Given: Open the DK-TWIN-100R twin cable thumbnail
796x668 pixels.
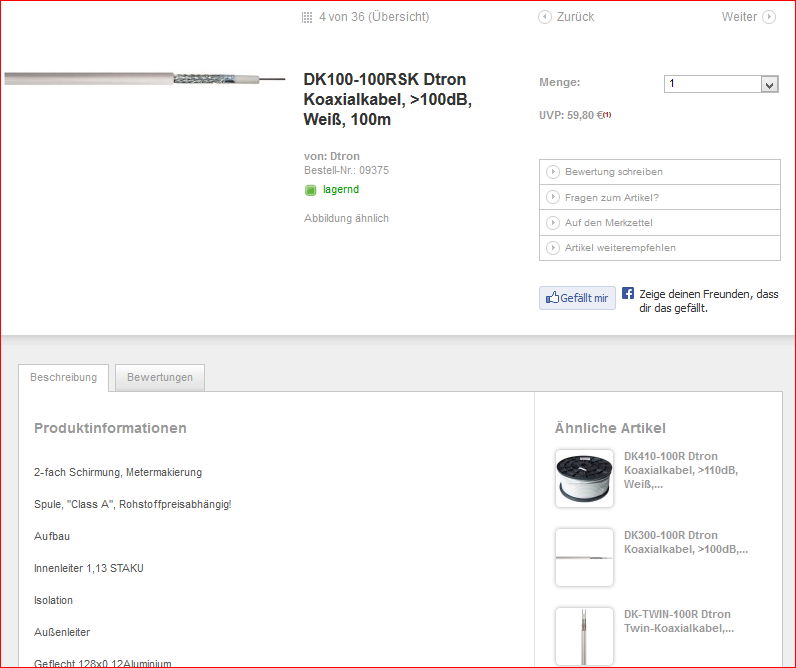Looking at the screenshot, I should 584,636.
